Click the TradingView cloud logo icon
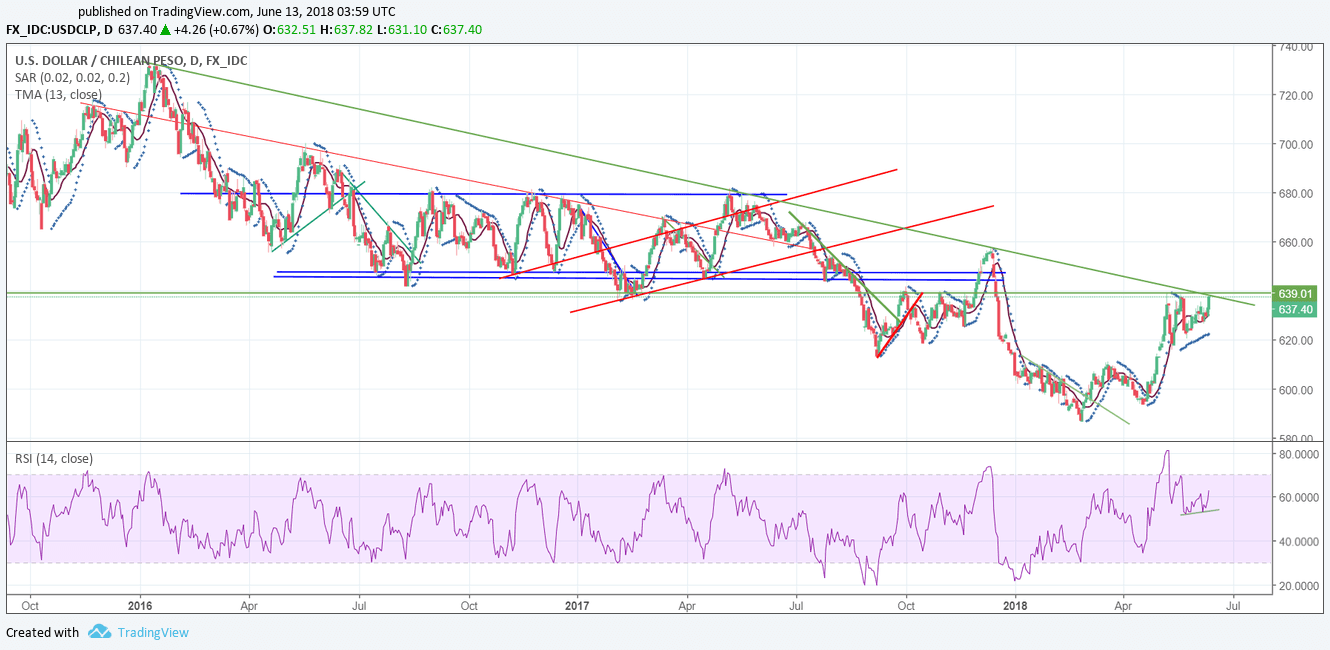 point(98,632)
